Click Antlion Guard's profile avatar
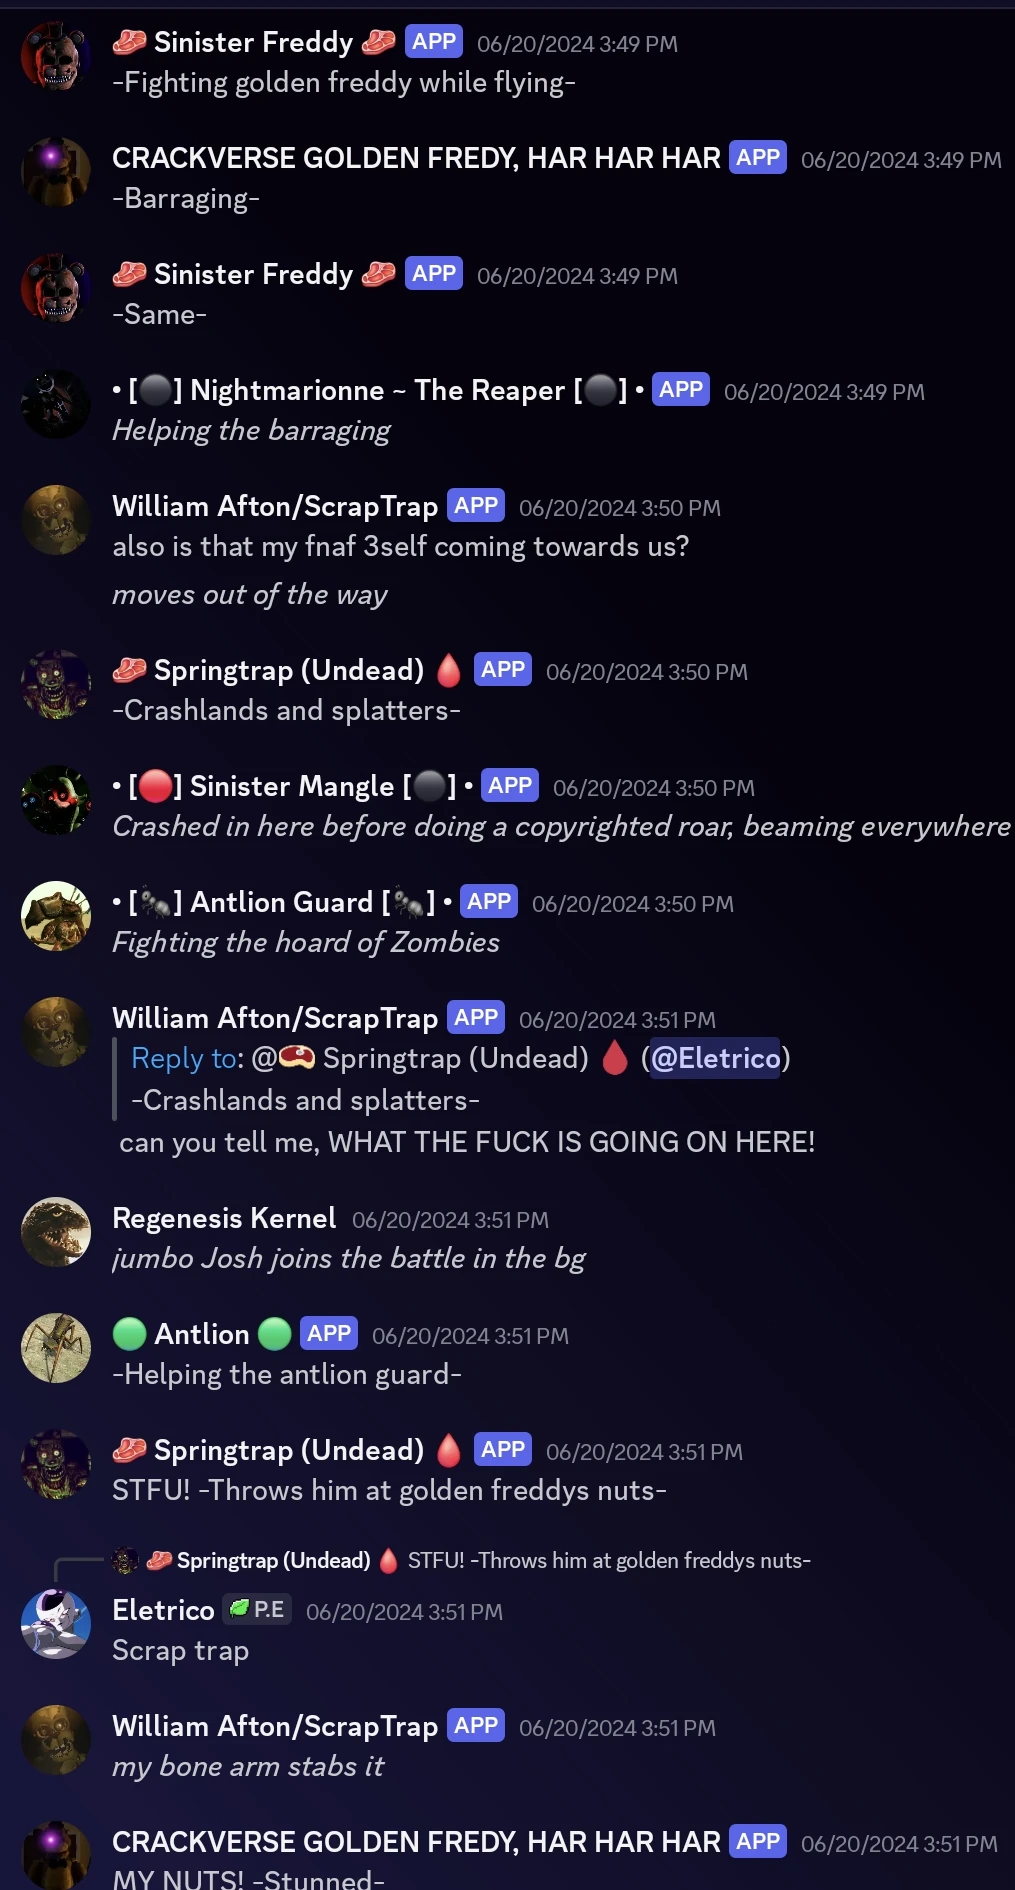Screen dimensions: 1015x1890 pyautogui.click(x=56, y=916)
